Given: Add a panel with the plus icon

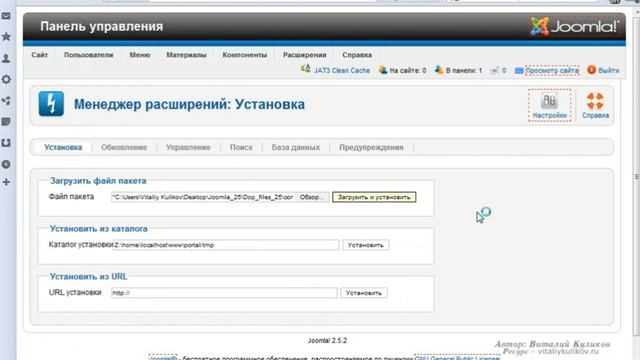Looking at the screenshot, I should pyautogui.click(x=6, y=182).
